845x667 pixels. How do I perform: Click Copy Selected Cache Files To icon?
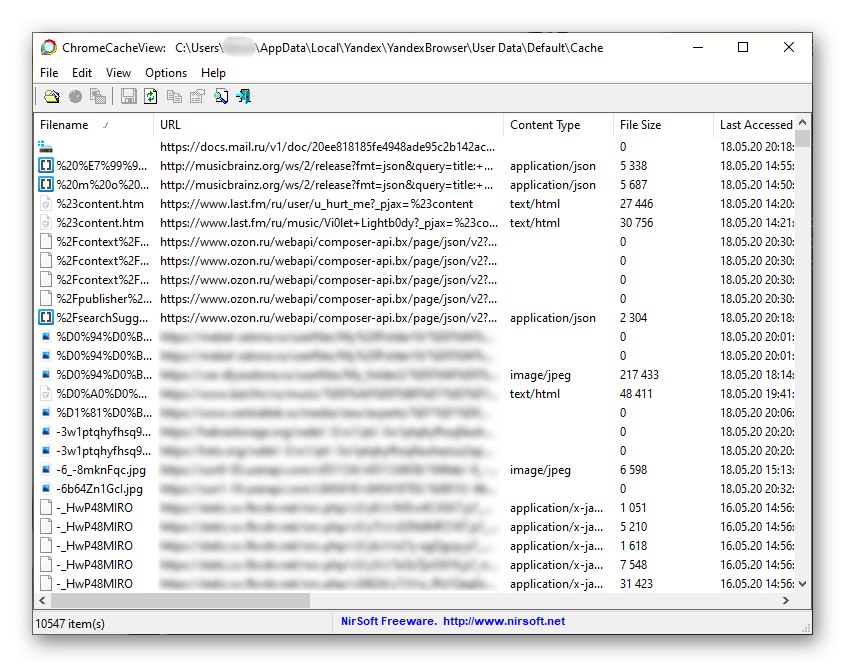pyautogui.click(x=98, y=96)
